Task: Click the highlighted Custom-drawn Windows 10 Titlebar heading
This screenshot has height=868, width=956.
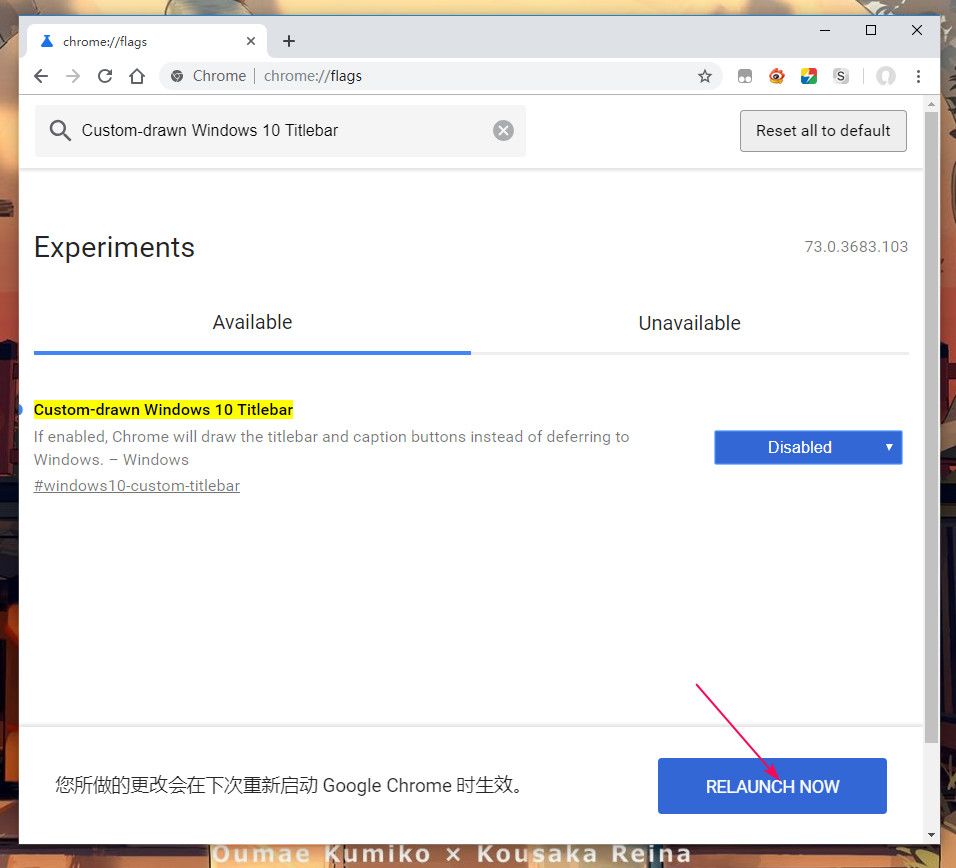Action: pos(163,410)
